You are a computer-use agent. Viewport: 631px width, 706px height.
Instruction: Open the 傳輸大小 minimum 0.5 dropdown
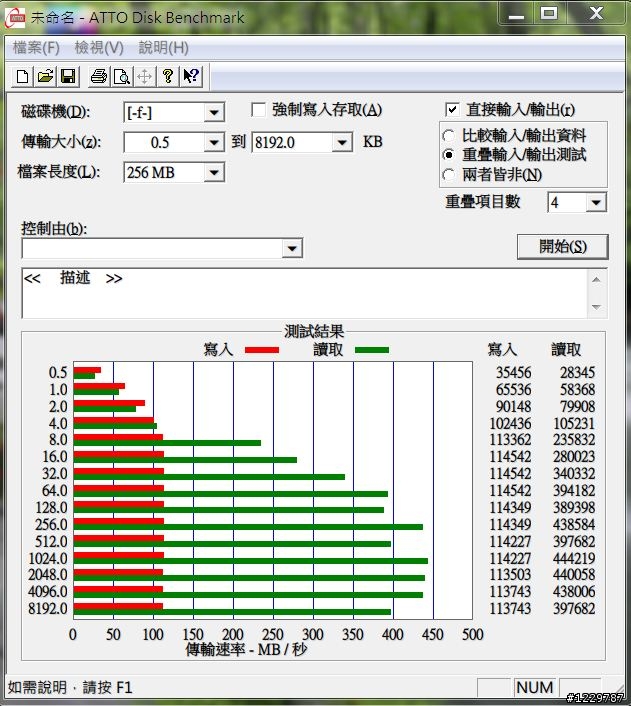214,143
